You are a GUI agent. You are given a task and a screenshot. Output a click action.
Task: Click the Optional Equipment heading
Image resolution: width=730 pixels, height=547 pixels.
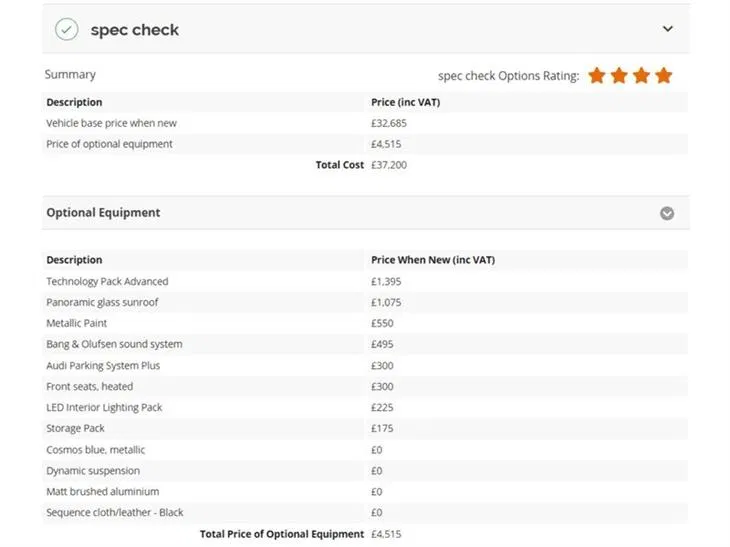(103, 213)
